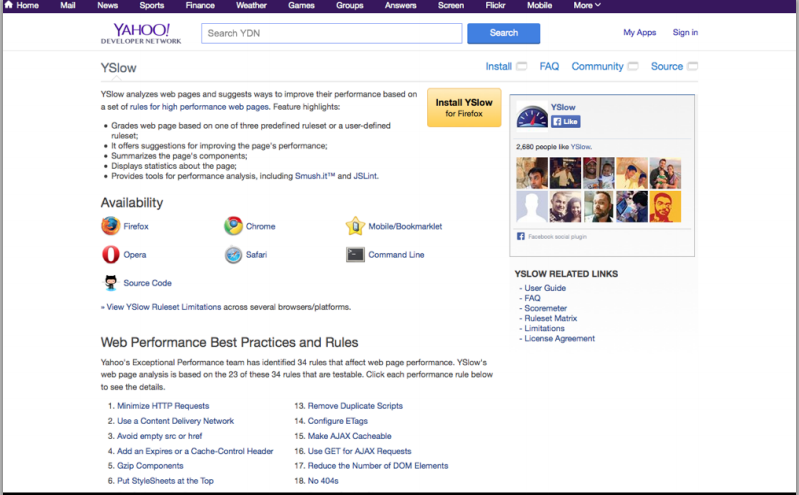Click the GitHub Source Code octocat icon

pos(111,282)
